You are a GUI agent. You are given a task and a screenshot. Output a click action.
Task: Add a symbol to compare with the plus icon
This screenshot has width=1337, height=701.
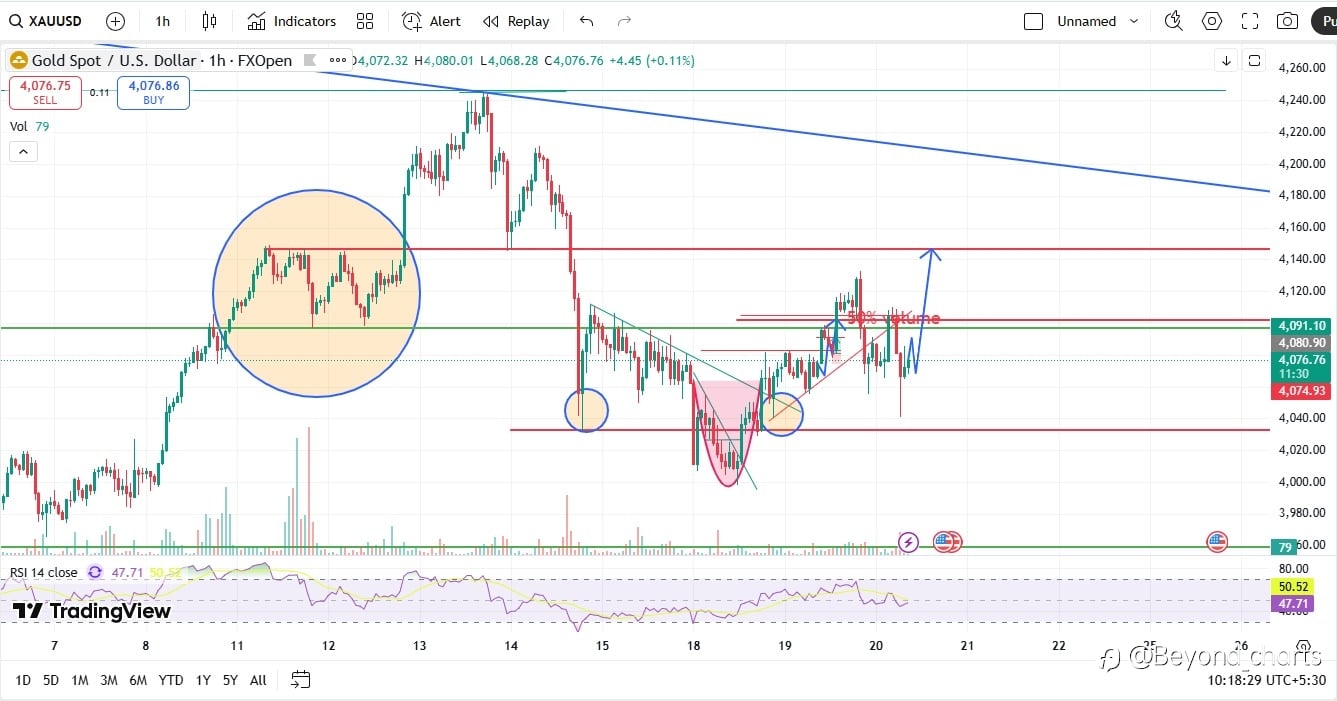(x=116, y=21)
